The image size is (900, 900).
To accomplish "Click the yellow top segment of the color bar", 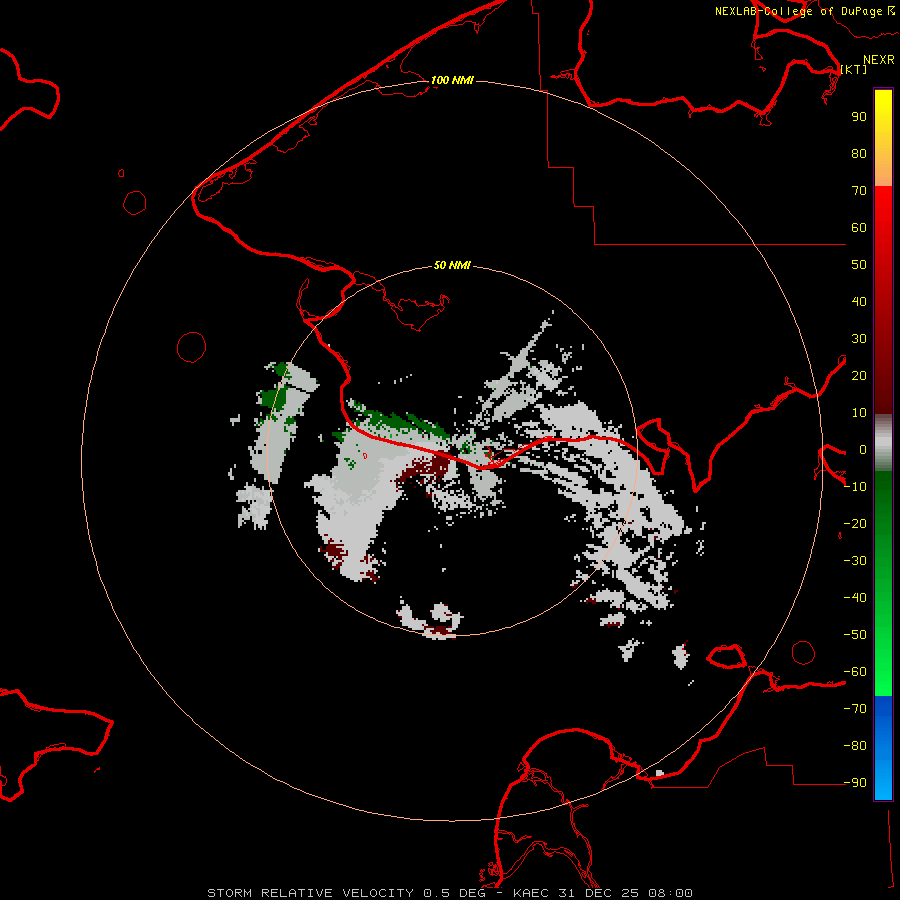I will click(x=883, y=138).
